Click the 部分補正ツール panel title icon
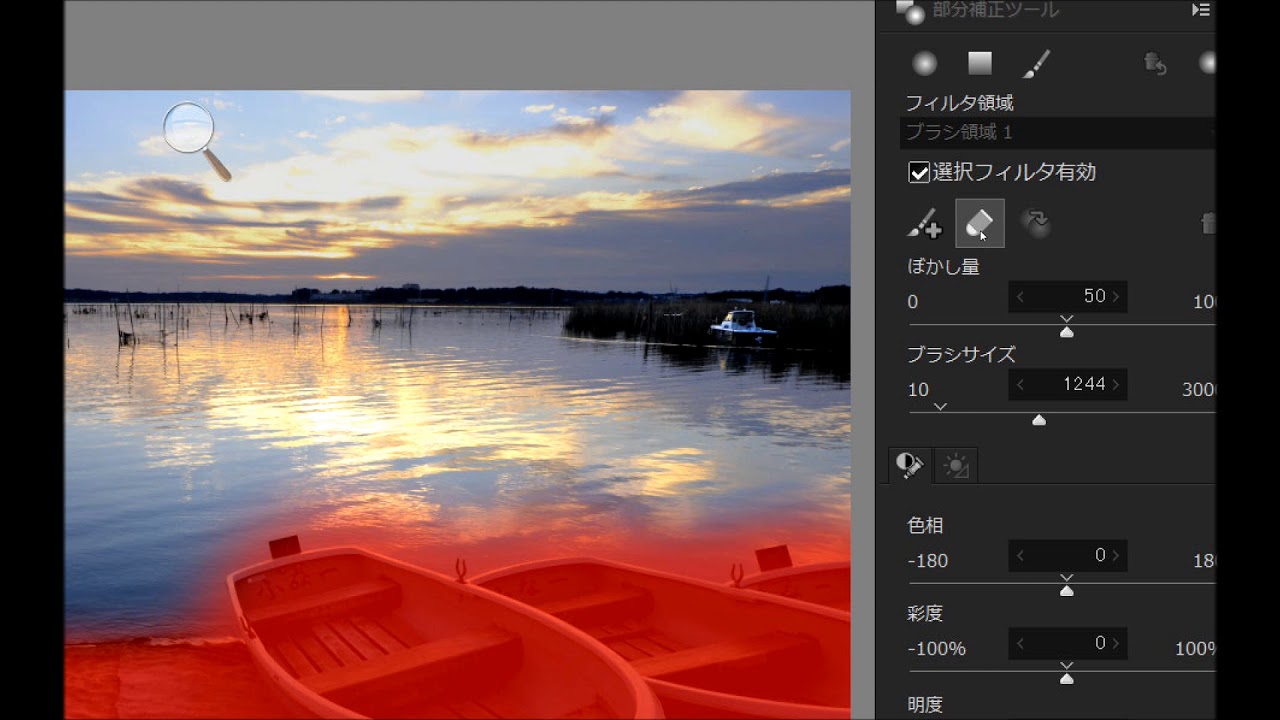 (910, 12)
